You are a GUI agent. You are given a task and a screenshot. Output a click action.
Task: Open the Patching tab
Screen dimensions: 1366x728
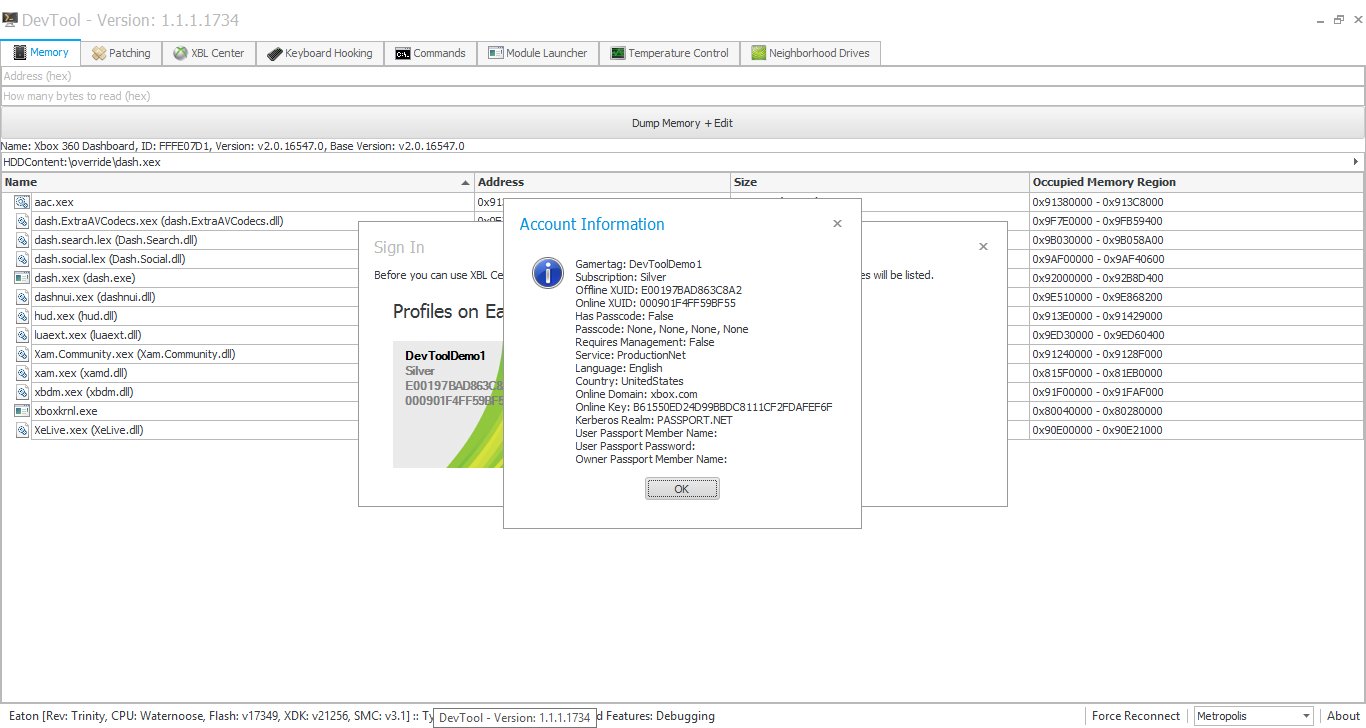121,53
